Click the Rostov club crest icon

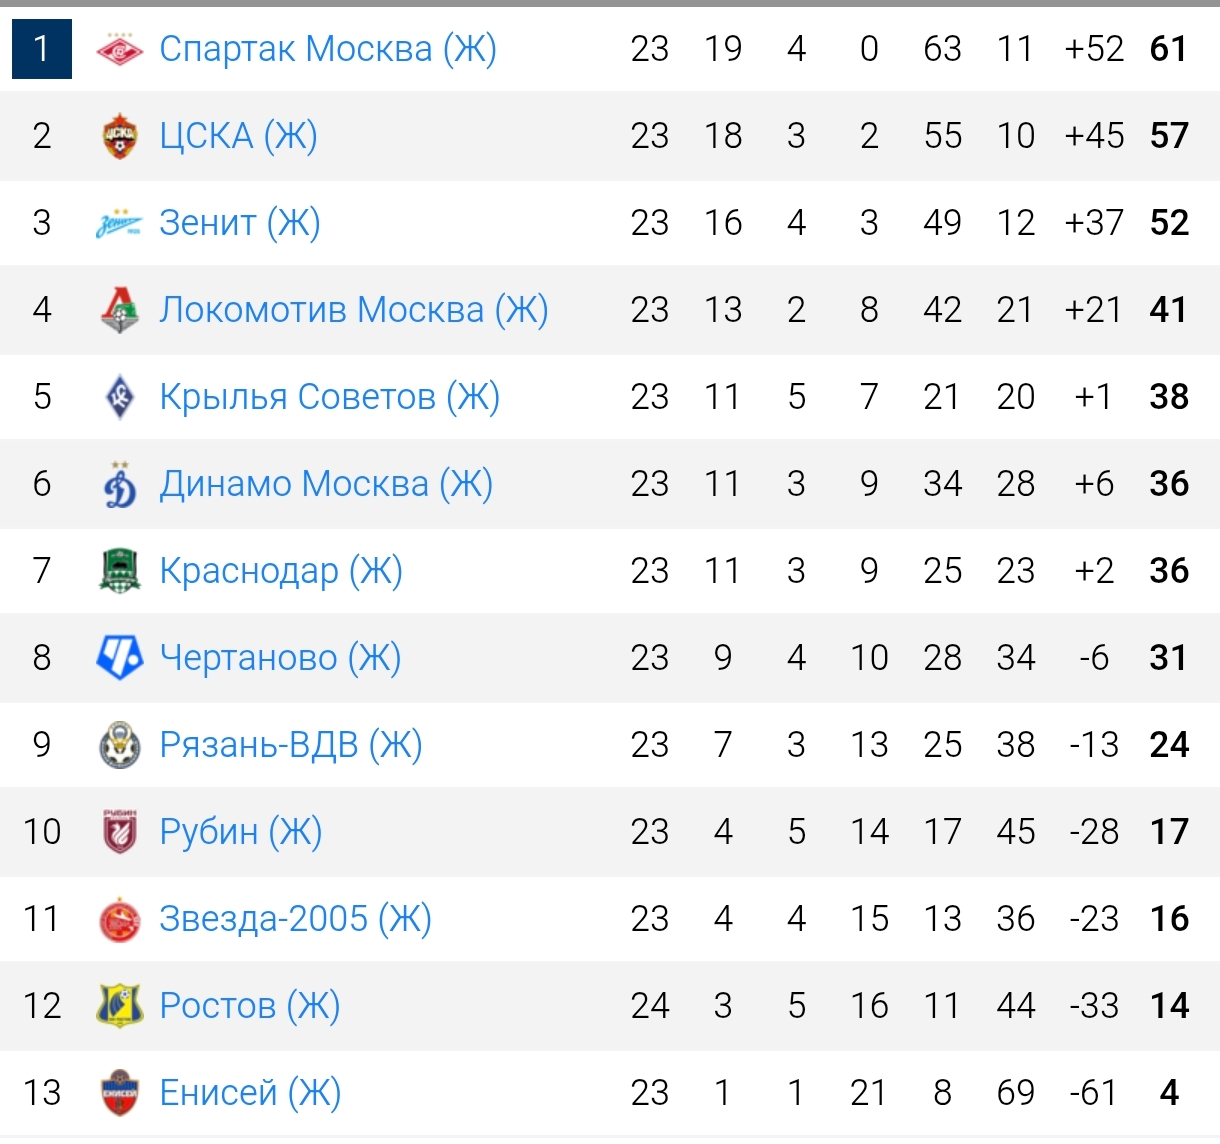pyautogui.click(x=120, y=1006)
